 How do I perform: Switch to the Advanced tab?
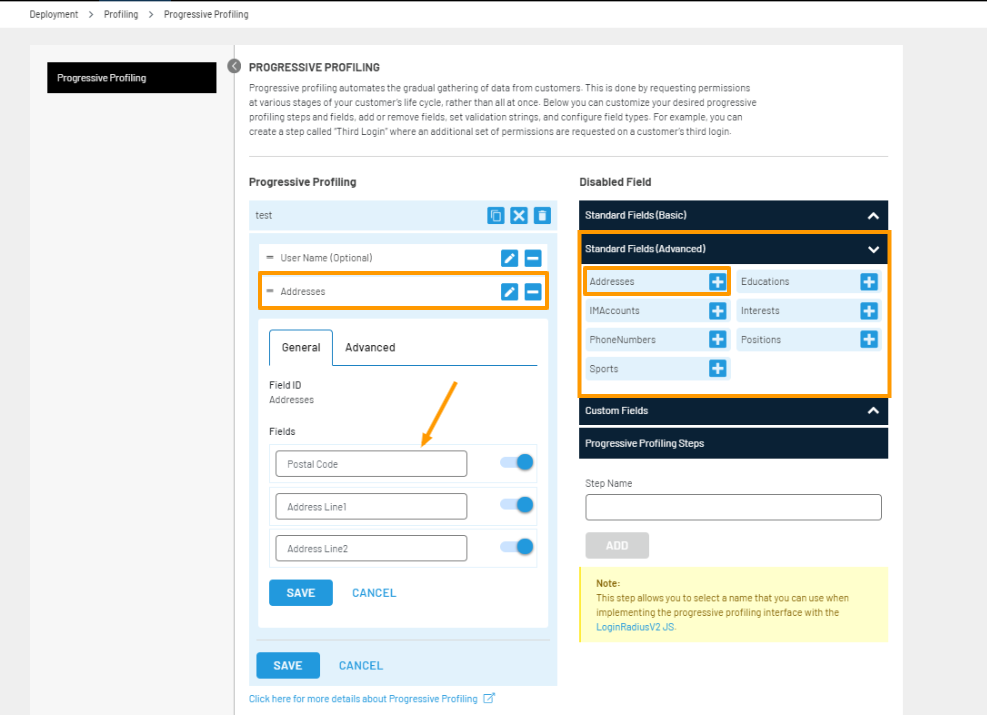click(369, 347)
